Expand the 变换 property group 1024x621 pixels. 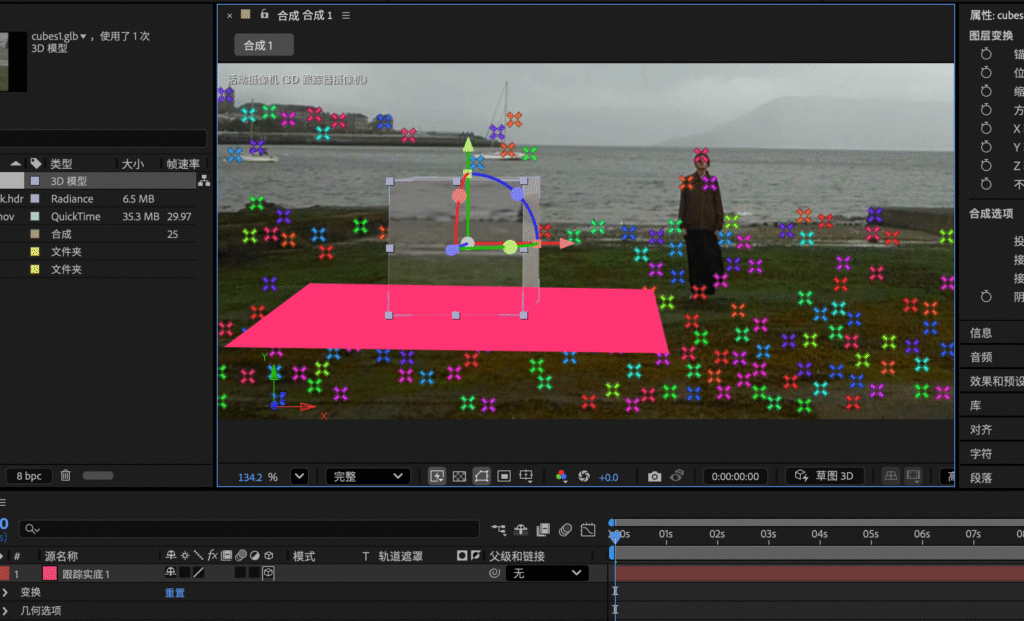(6, 592)
